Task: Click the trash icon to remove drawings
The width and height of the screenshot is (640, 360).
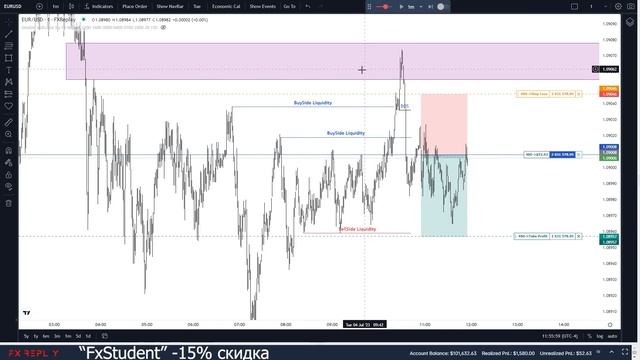Action: 9,203
